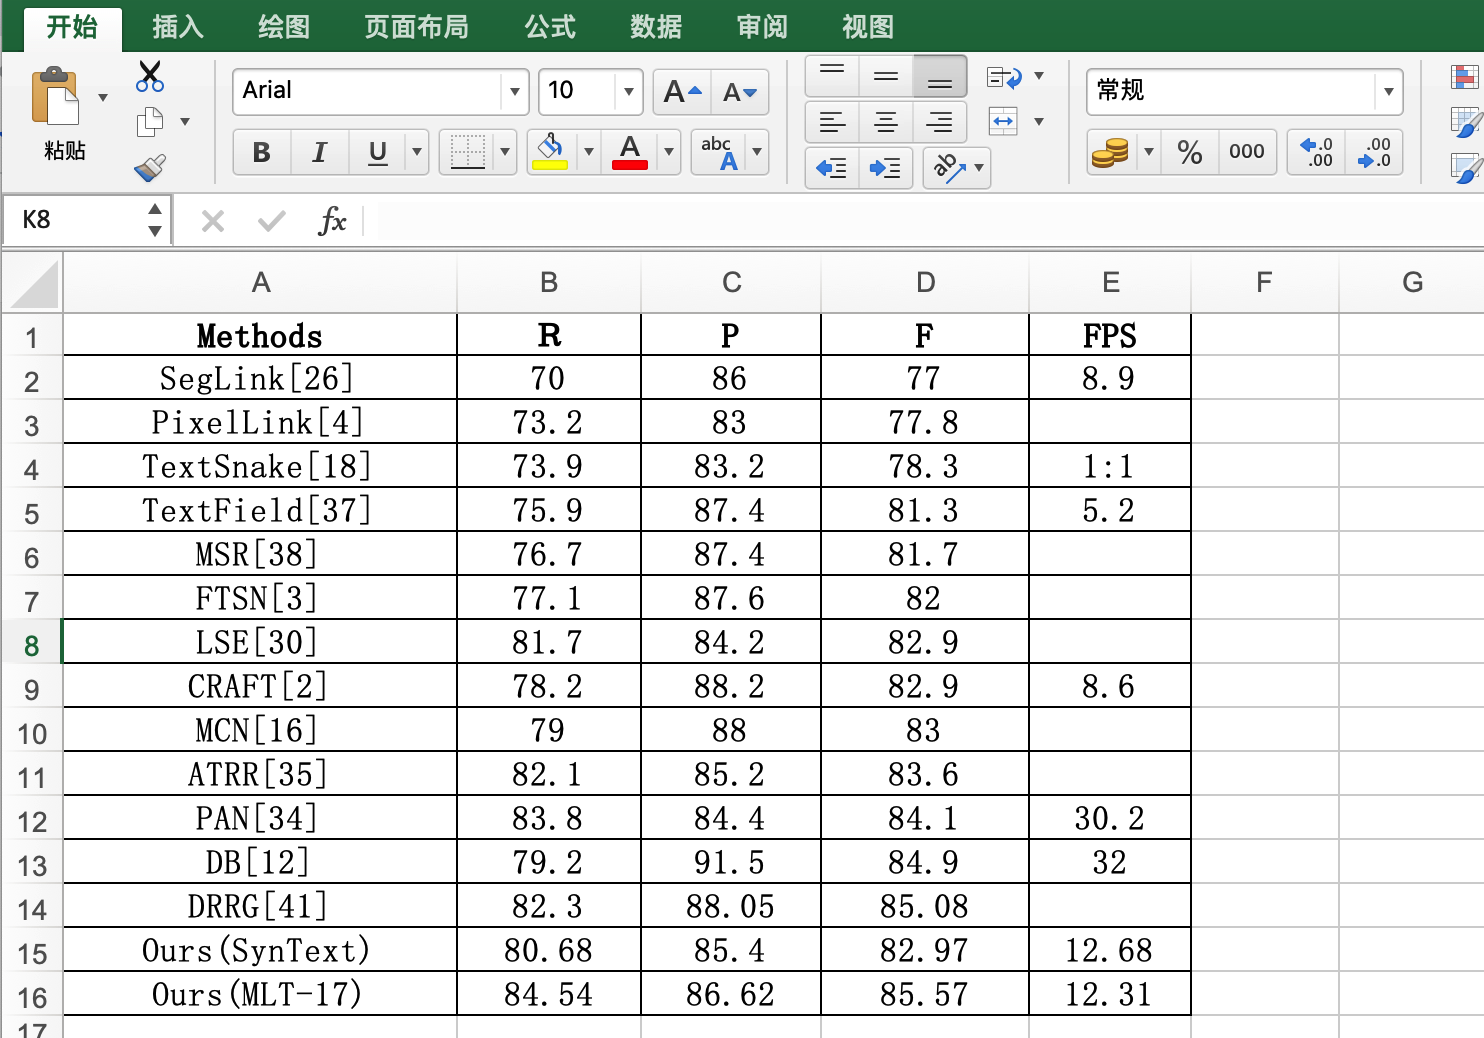Click the abc phonetic guide icon
The image size is (1484, 1038).
click(718, 152)
